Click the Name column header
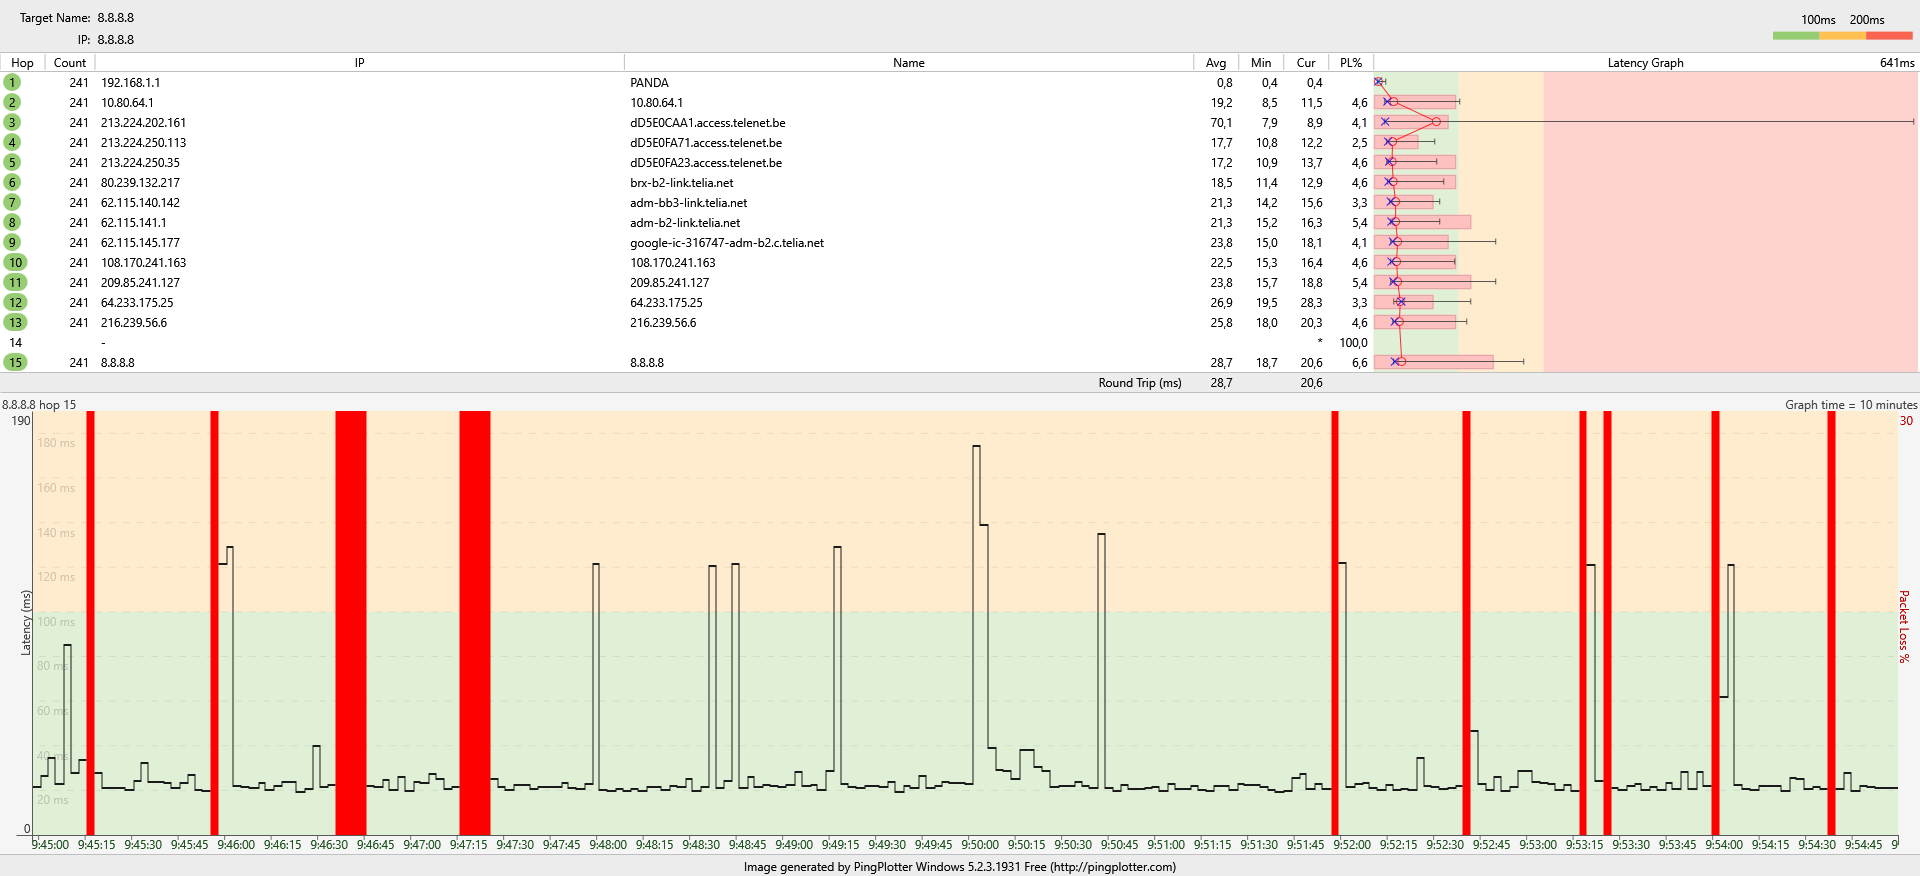The image size is (1920, 876). pos(908,63)
